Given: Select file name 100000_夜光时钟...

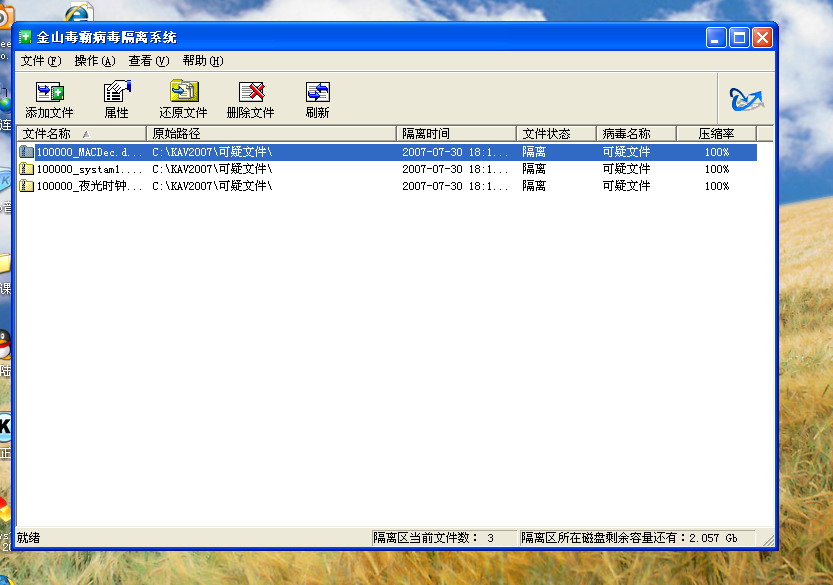Looking at the screenshot, I should point(89,186).
